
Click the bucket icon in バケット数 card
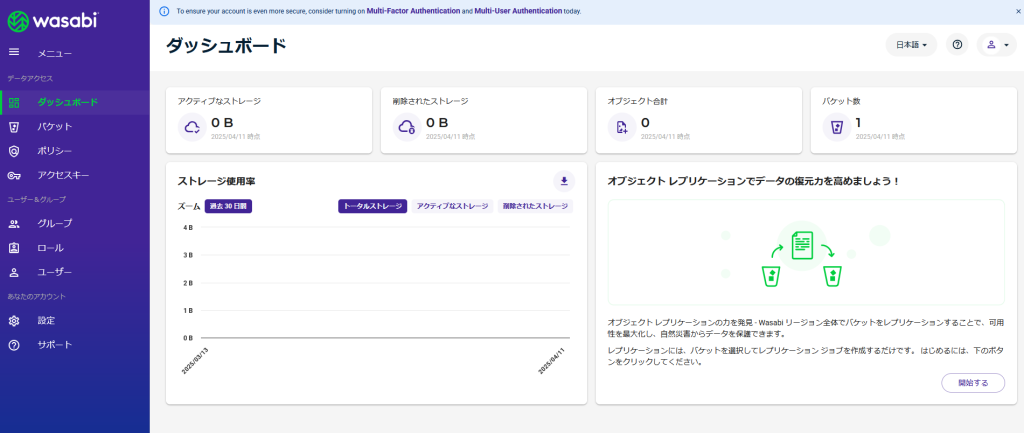(837, 127)
